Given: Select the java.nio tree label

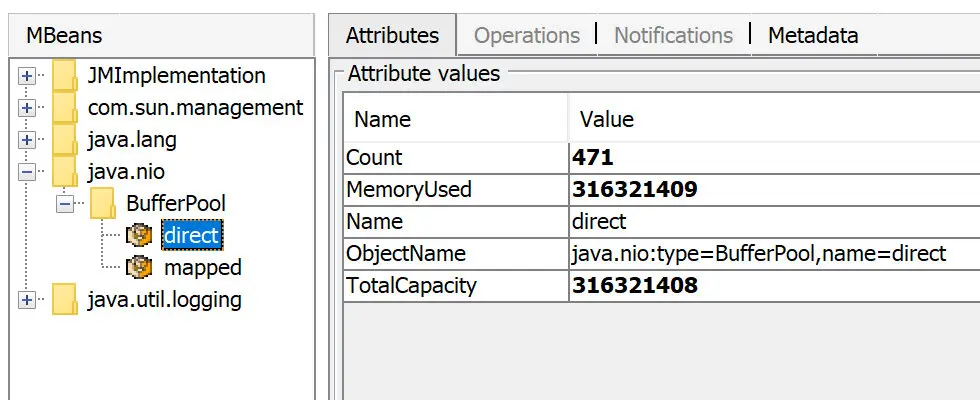Looking at the screenshot, I should tap(126, 171).
